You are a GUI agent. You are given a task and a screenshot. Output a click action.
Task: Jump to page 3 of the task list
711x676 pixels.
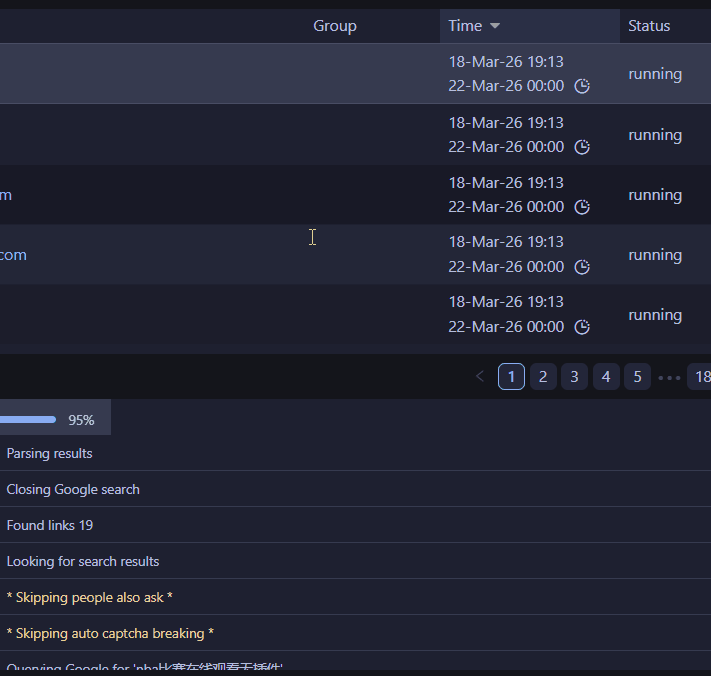(574, 377)
